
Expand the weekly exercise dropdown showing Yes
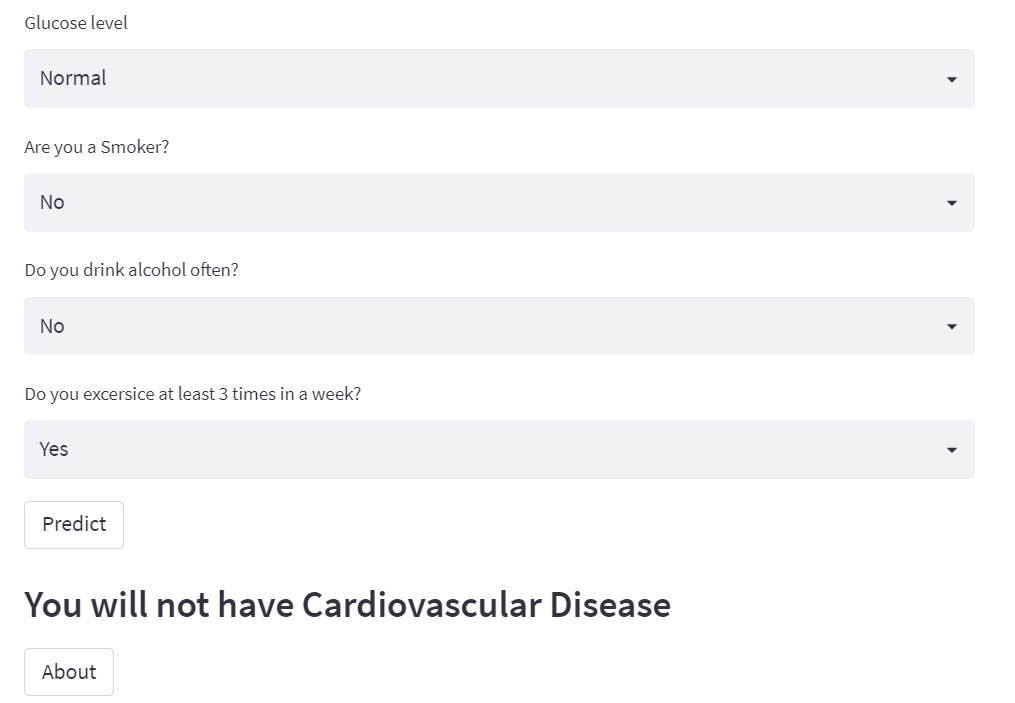coord(500,449)
